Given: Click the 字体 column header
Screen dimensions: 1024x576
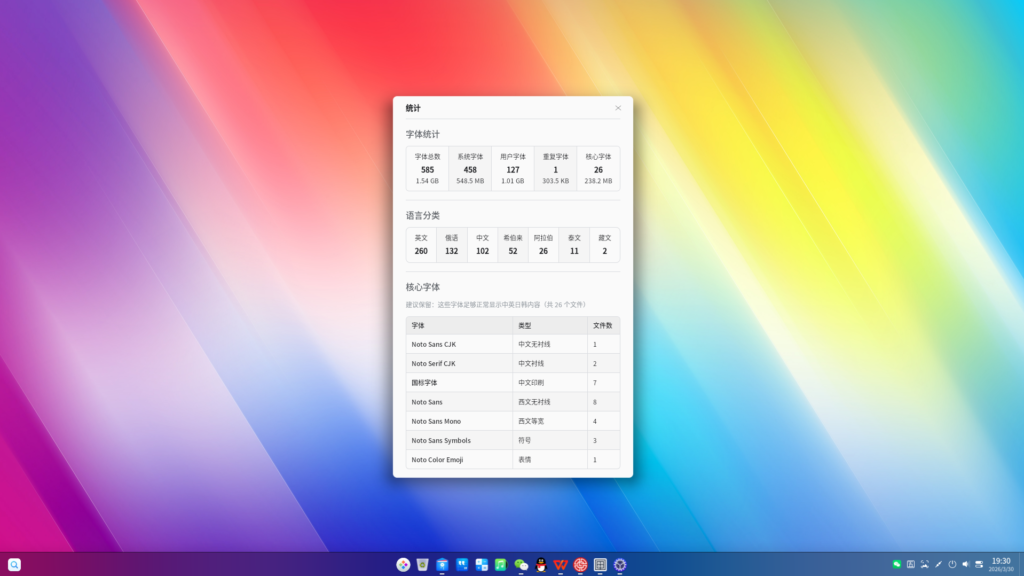Looking at the screenshot, I should [459, 326].
